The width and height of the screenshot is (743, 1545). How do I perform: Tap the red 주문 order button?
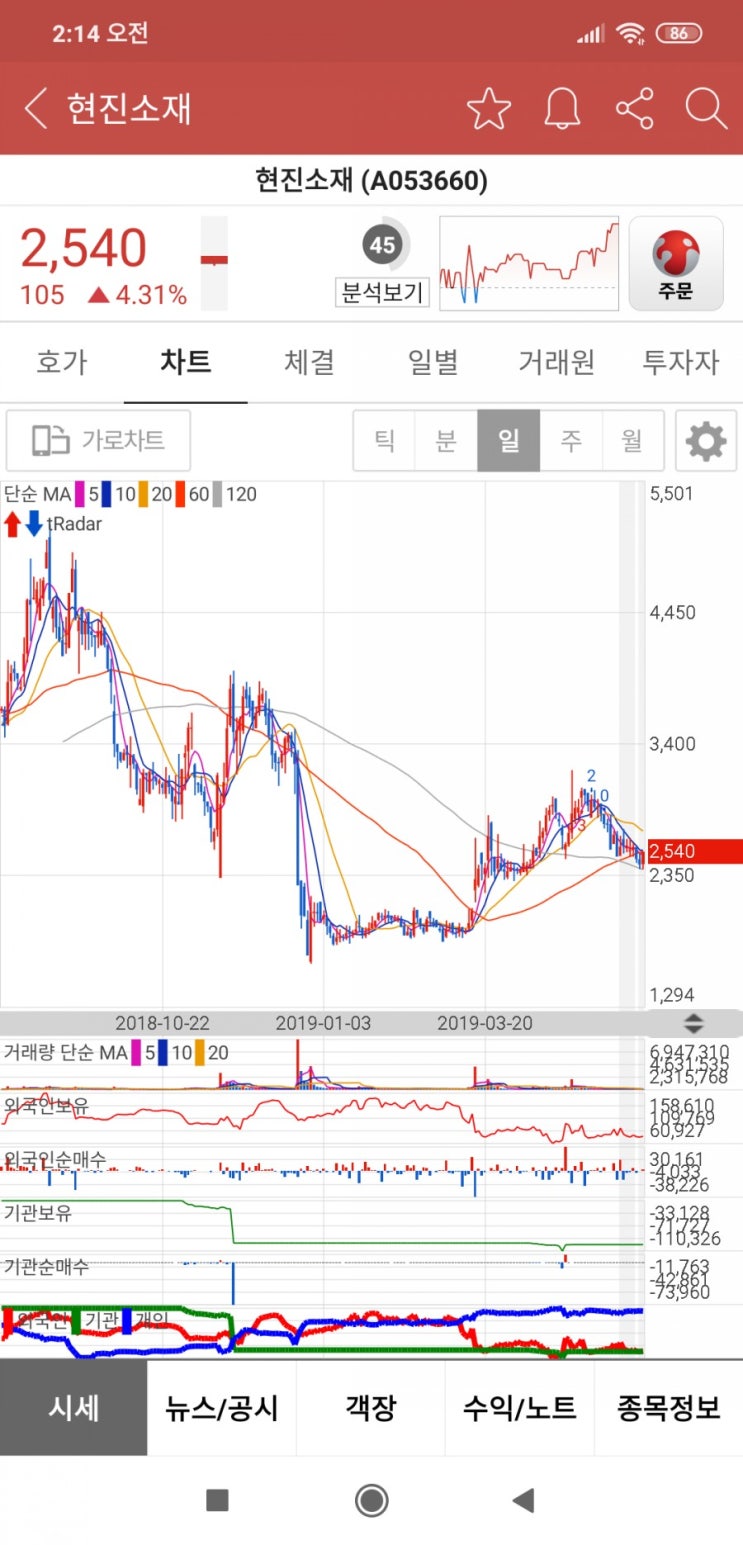pyautogui.click(x=676, y=264)
